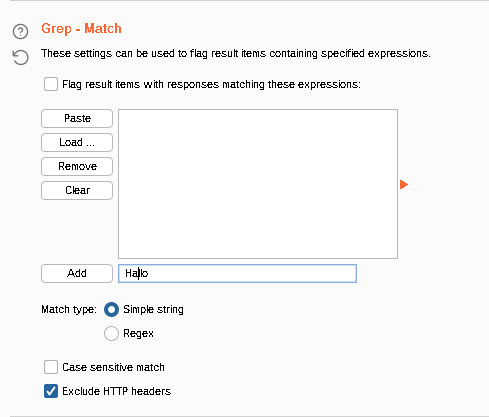Restore Grep - Match defaults with circular arrow icon
Image resolution: width=489 pixels, height=417 pixels.
[x=20, y=57]
